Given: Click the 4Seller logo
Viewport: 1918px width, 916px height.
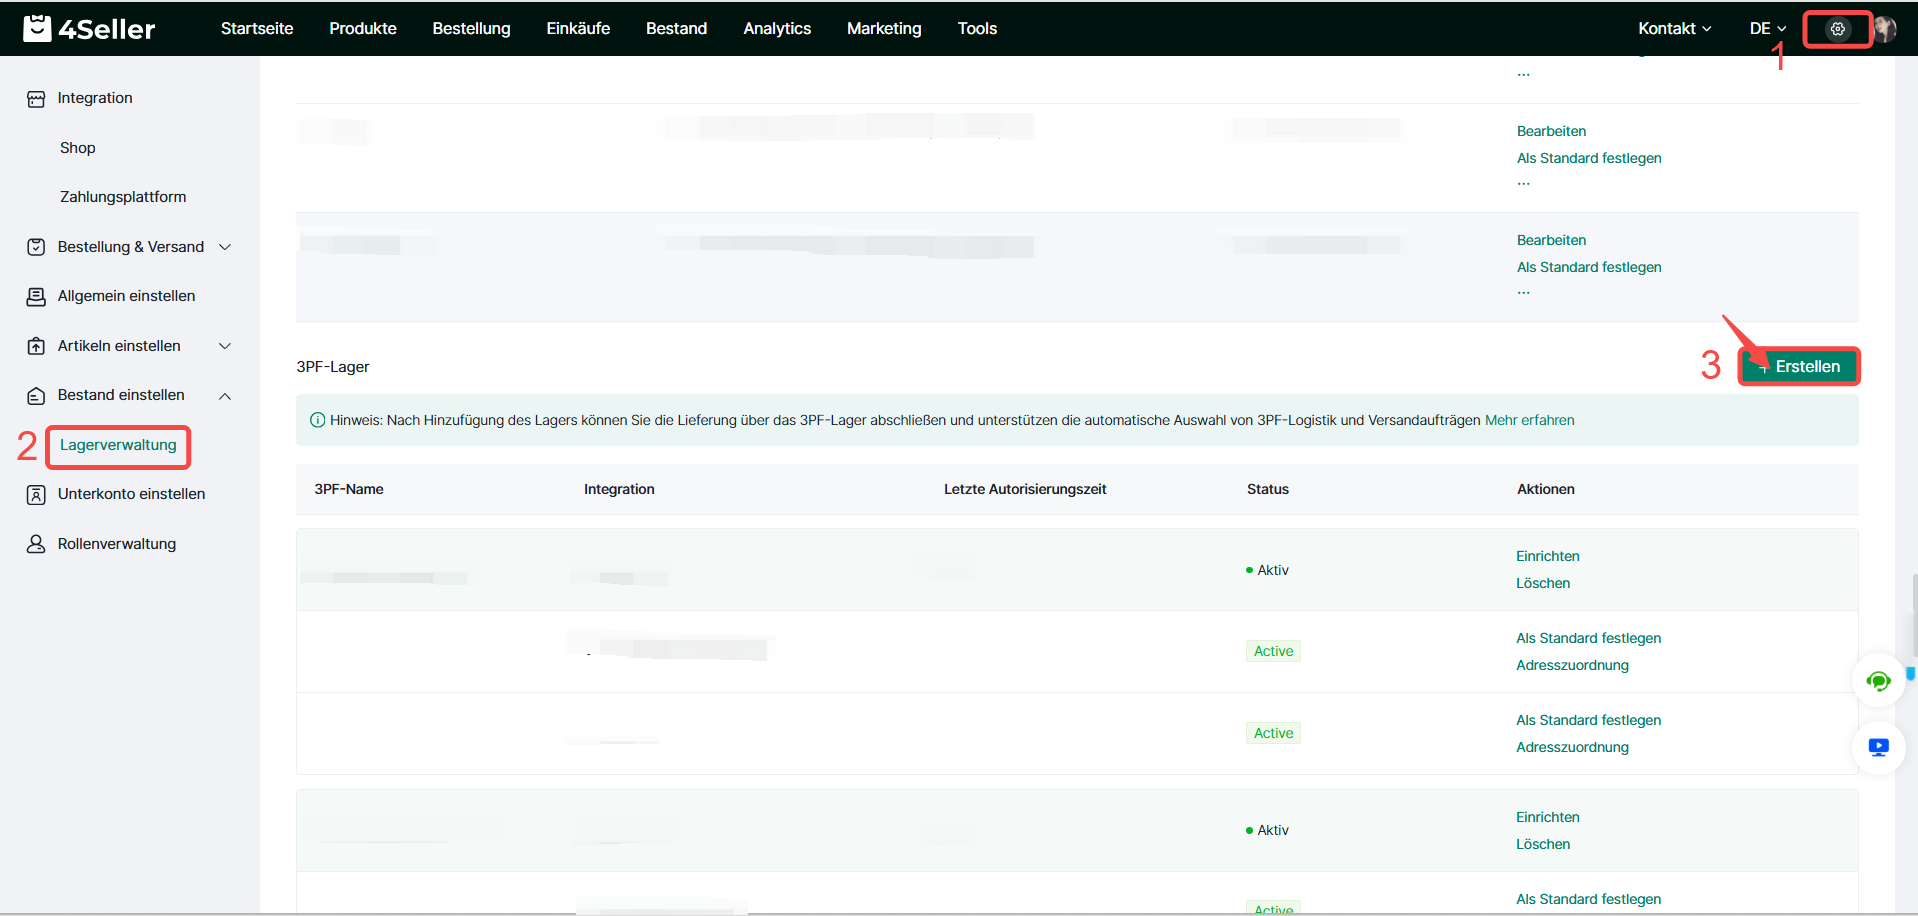Looking at the screenshot, I should (x=90, y=29).
